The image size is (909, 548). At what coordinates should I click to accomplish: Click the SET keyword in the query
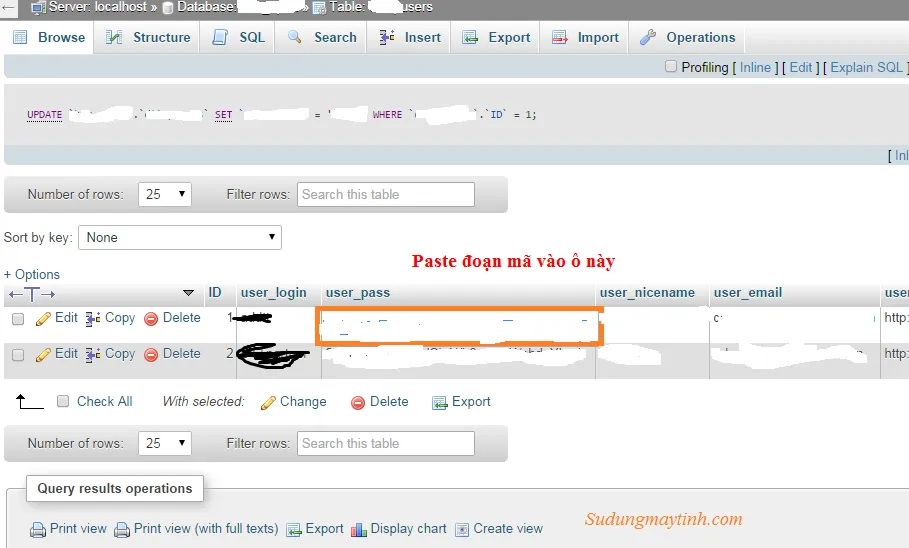point(224,115)
